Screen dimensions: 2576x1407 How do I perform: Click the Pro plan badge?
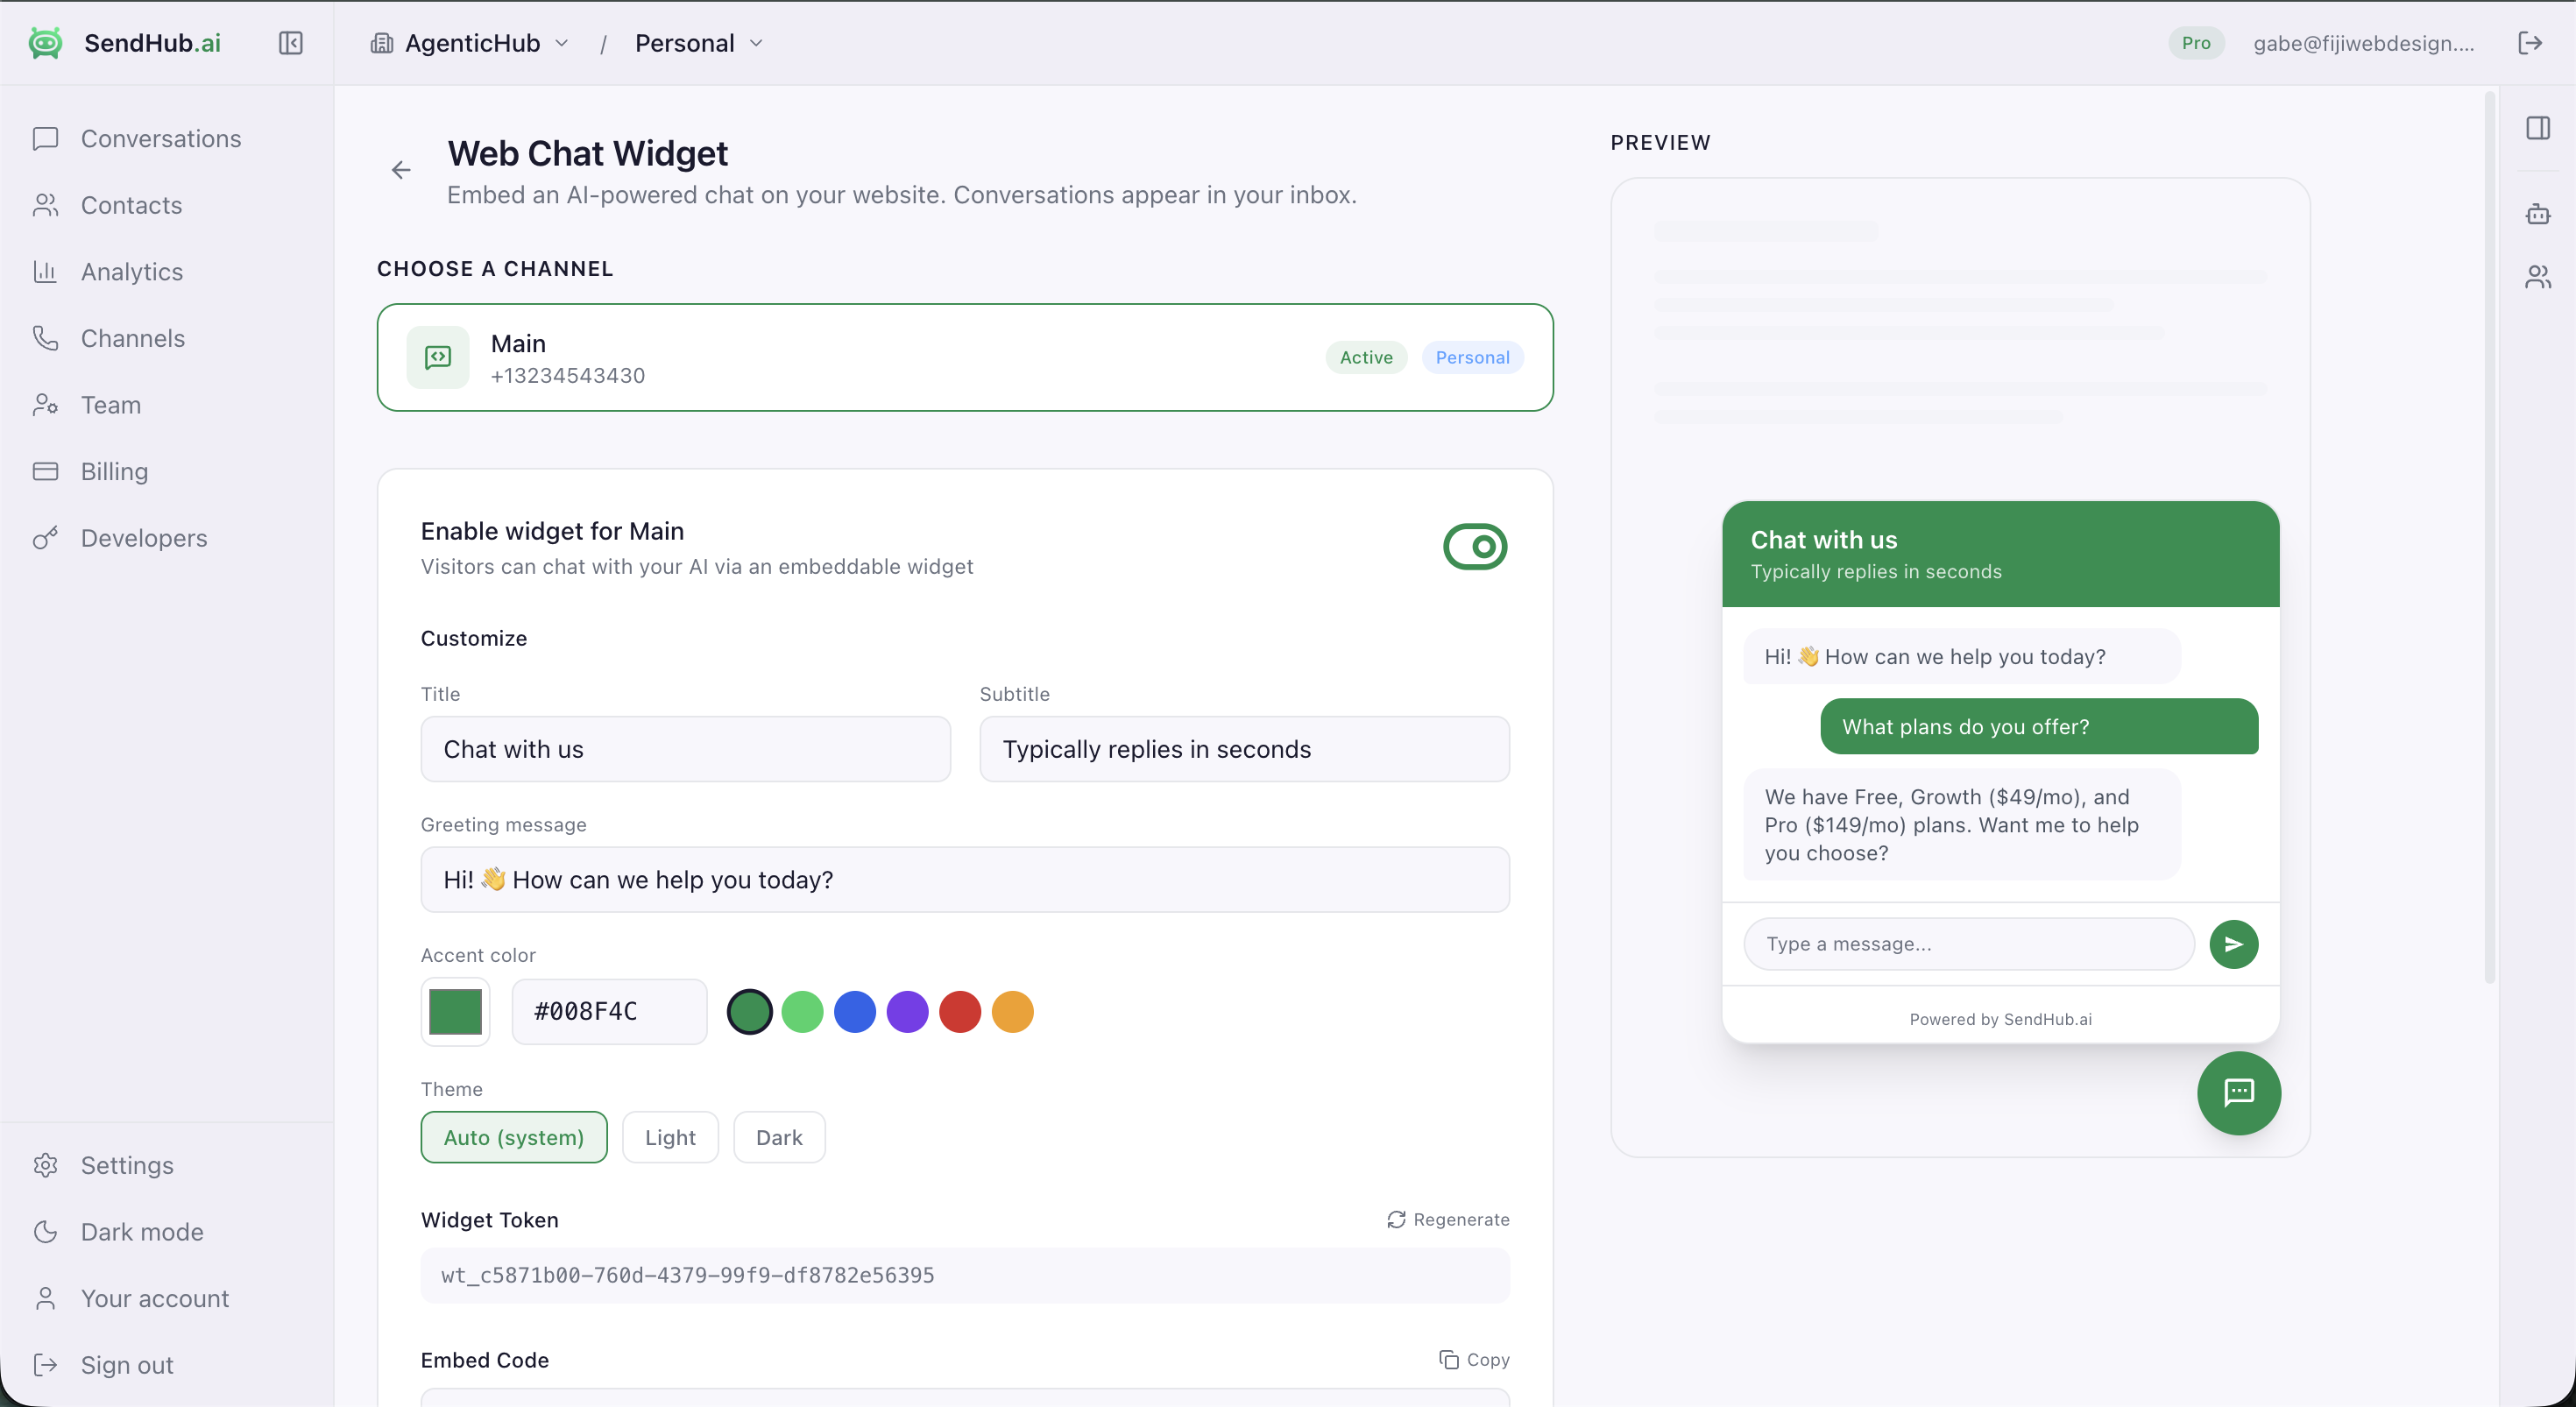2196,43
